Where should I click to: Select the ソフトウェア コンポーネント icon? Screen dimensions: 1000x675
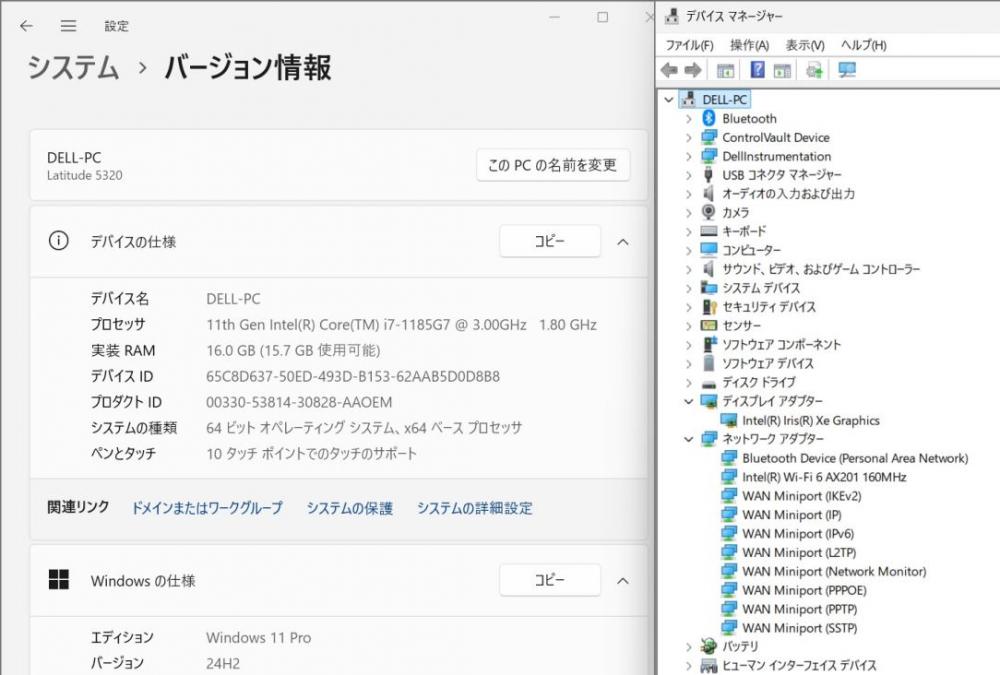click(x=709, y=345)
